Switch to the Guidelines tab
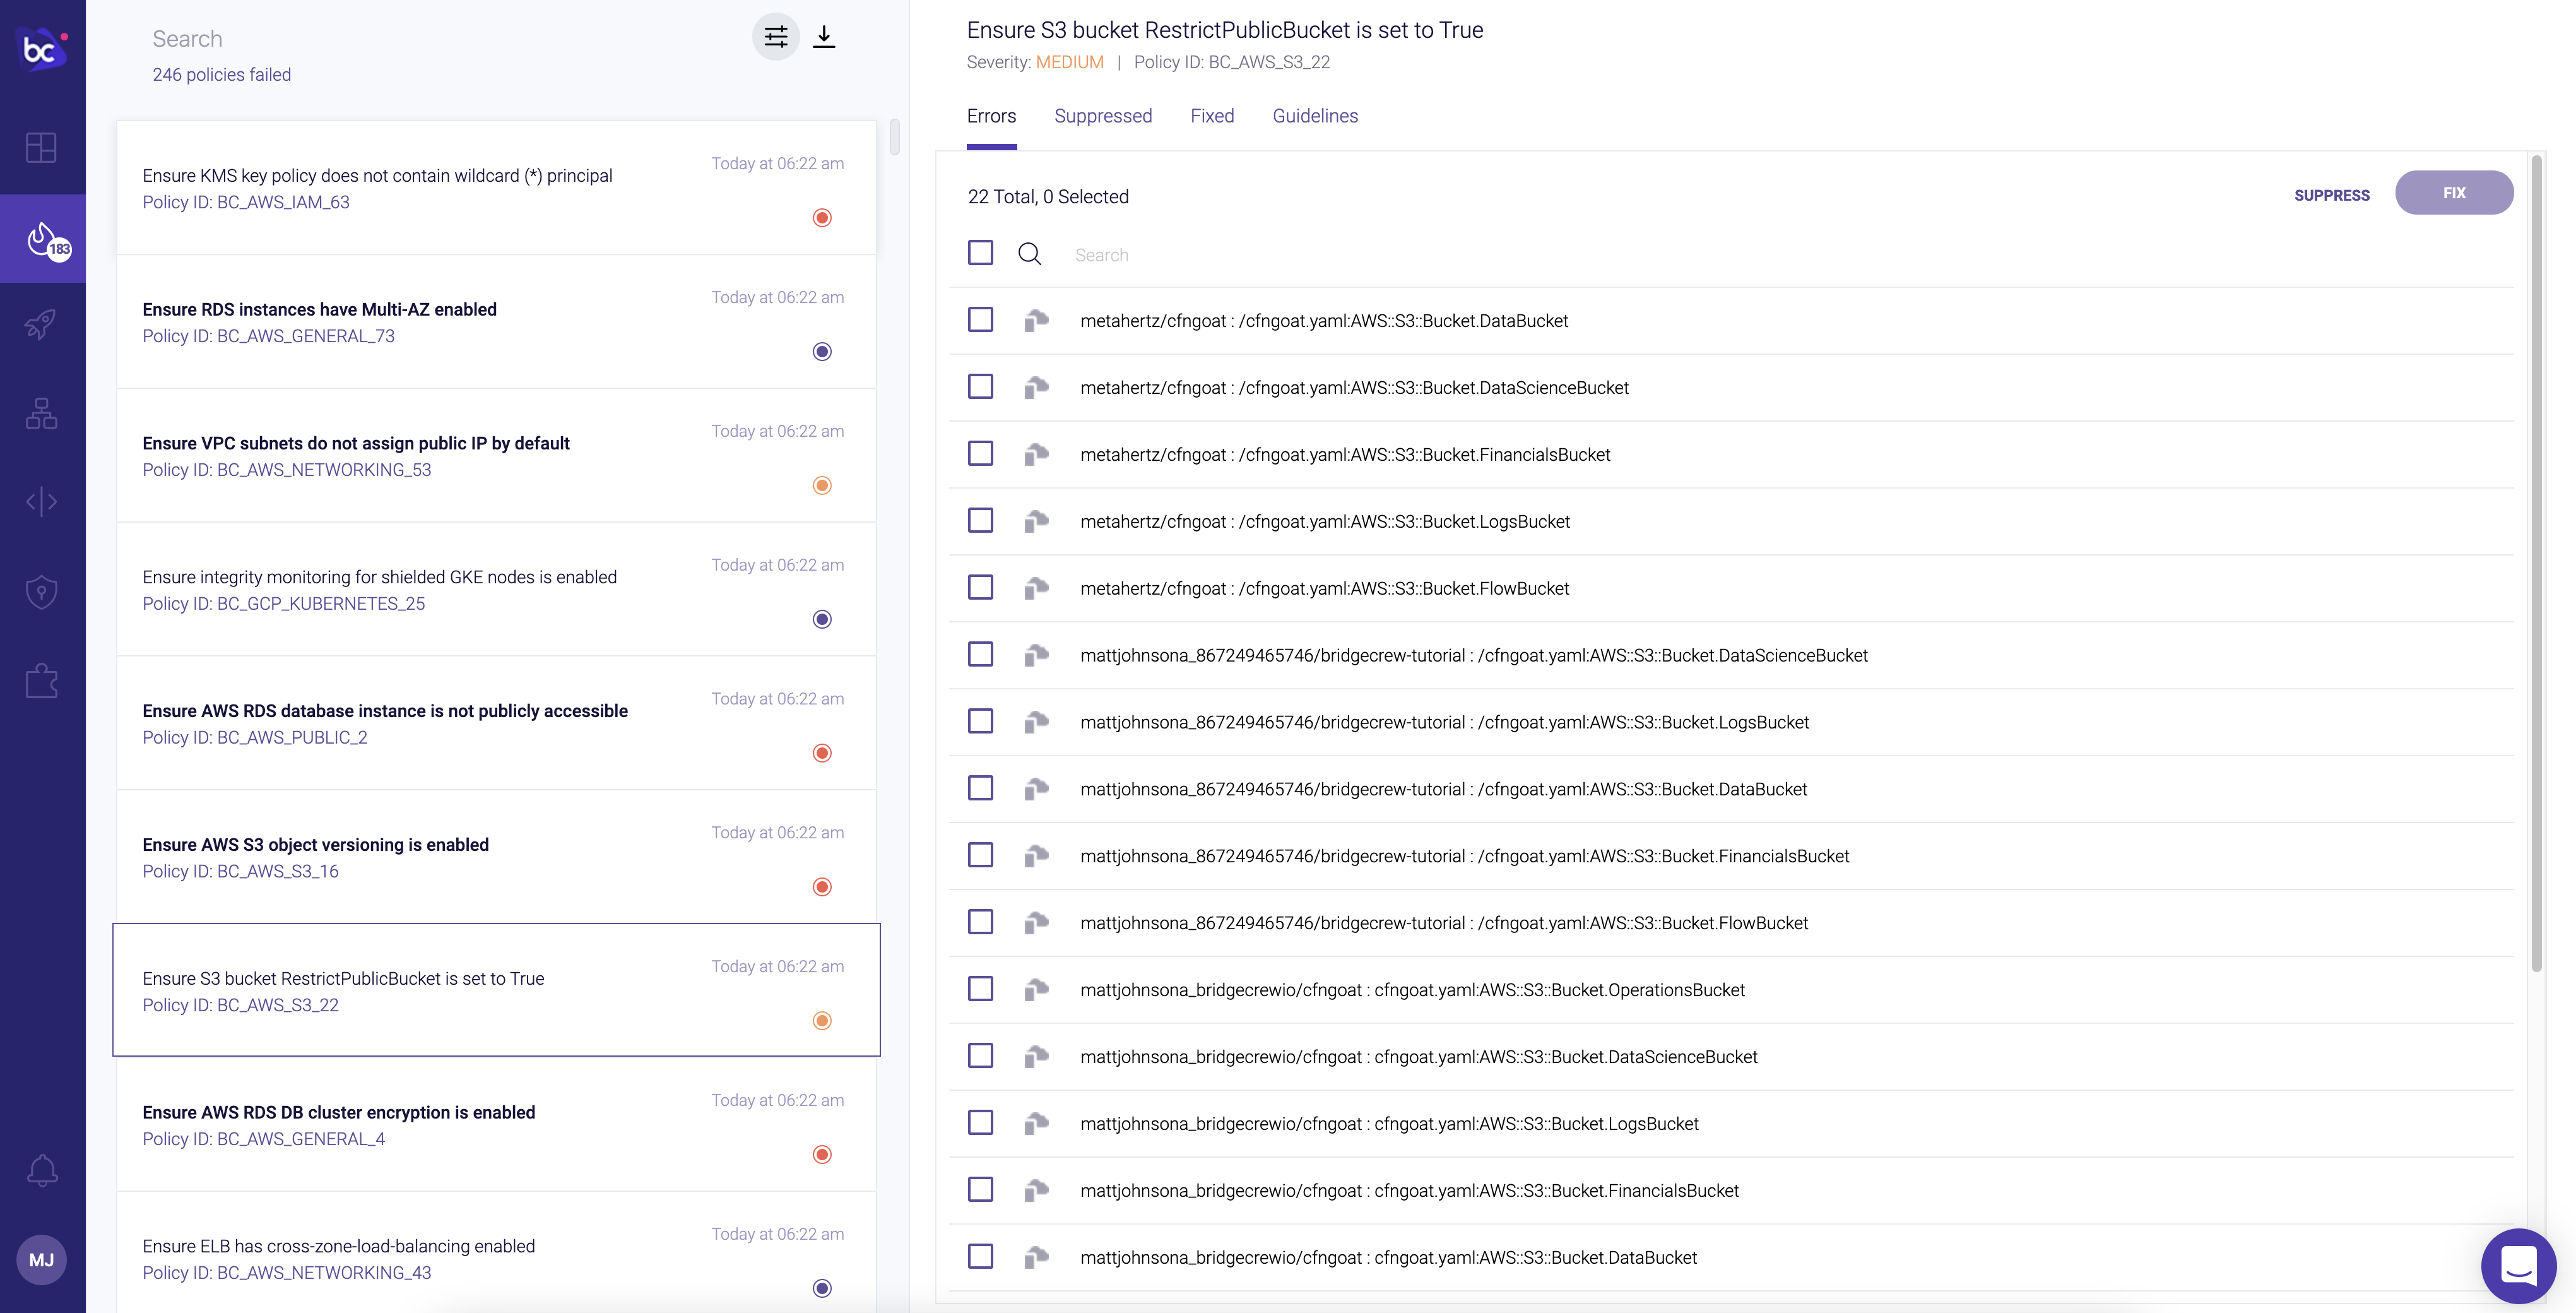The width and height of the screenshot is (2576, 1313). pyautogui.click(x=1315, y=116)
